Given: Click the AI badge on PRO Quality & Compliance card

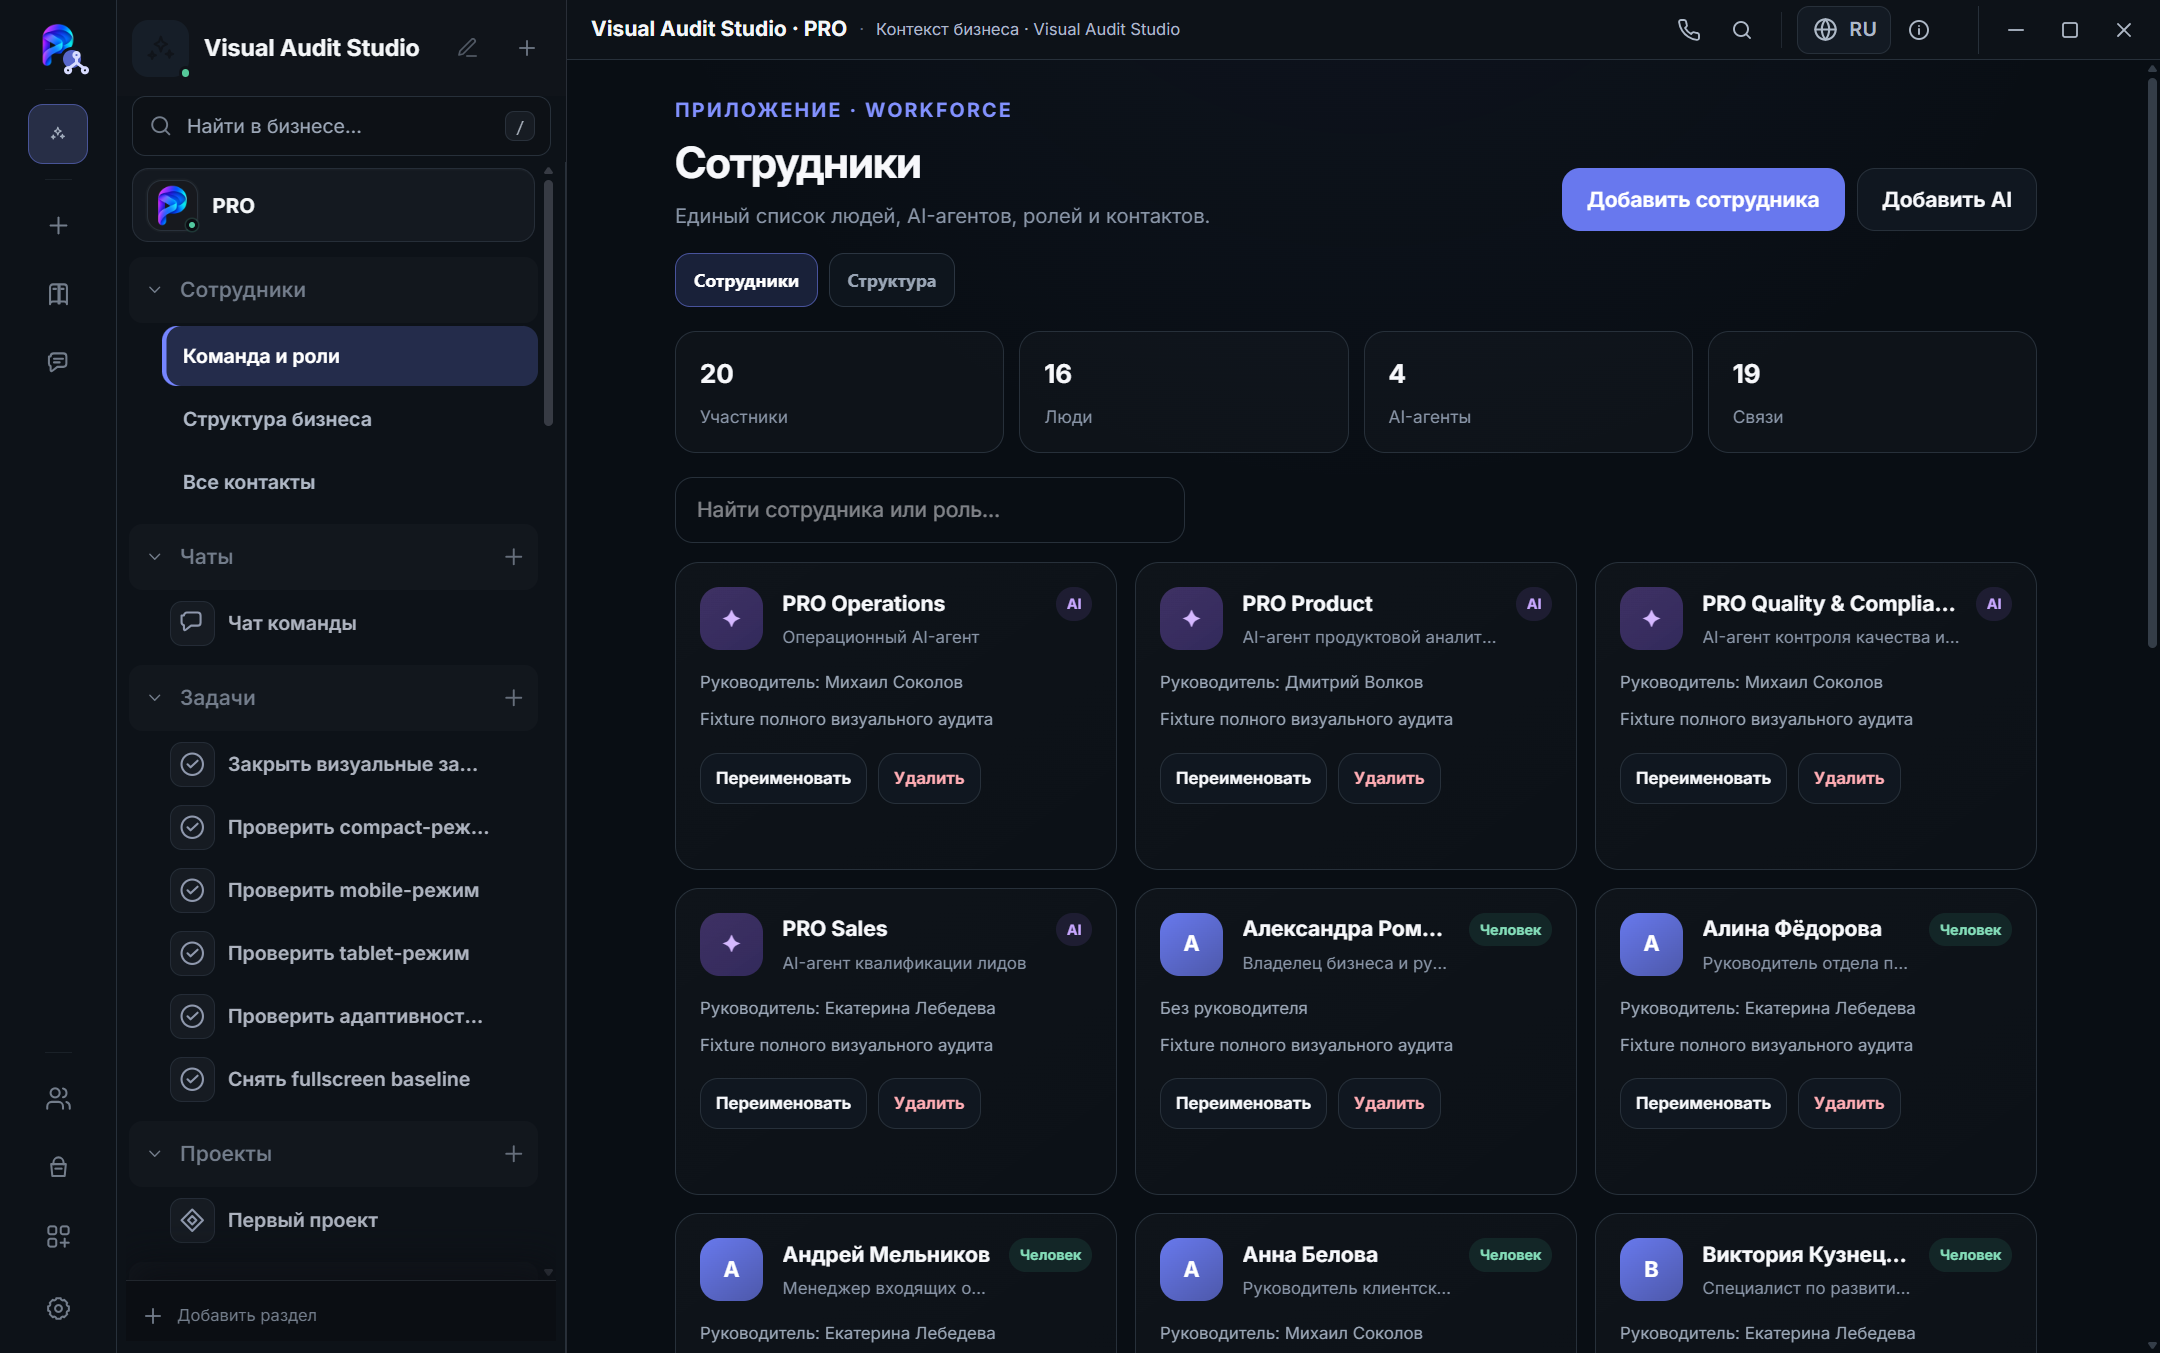Looking at the screenshot, I should [1994, 604].
